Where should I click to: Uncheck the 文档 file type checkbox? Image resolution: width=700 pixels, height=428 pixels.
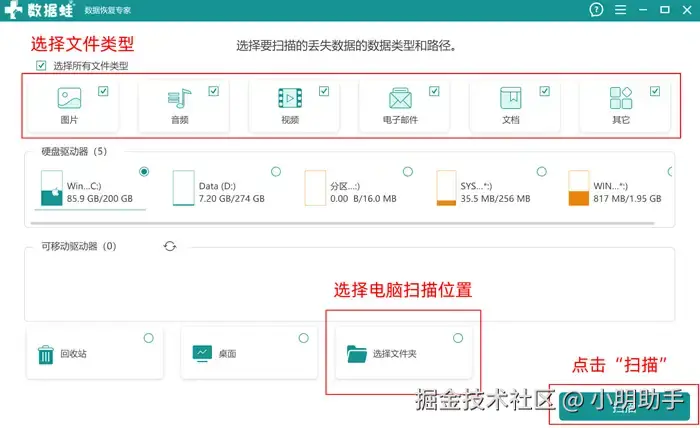tap(544, 91)
